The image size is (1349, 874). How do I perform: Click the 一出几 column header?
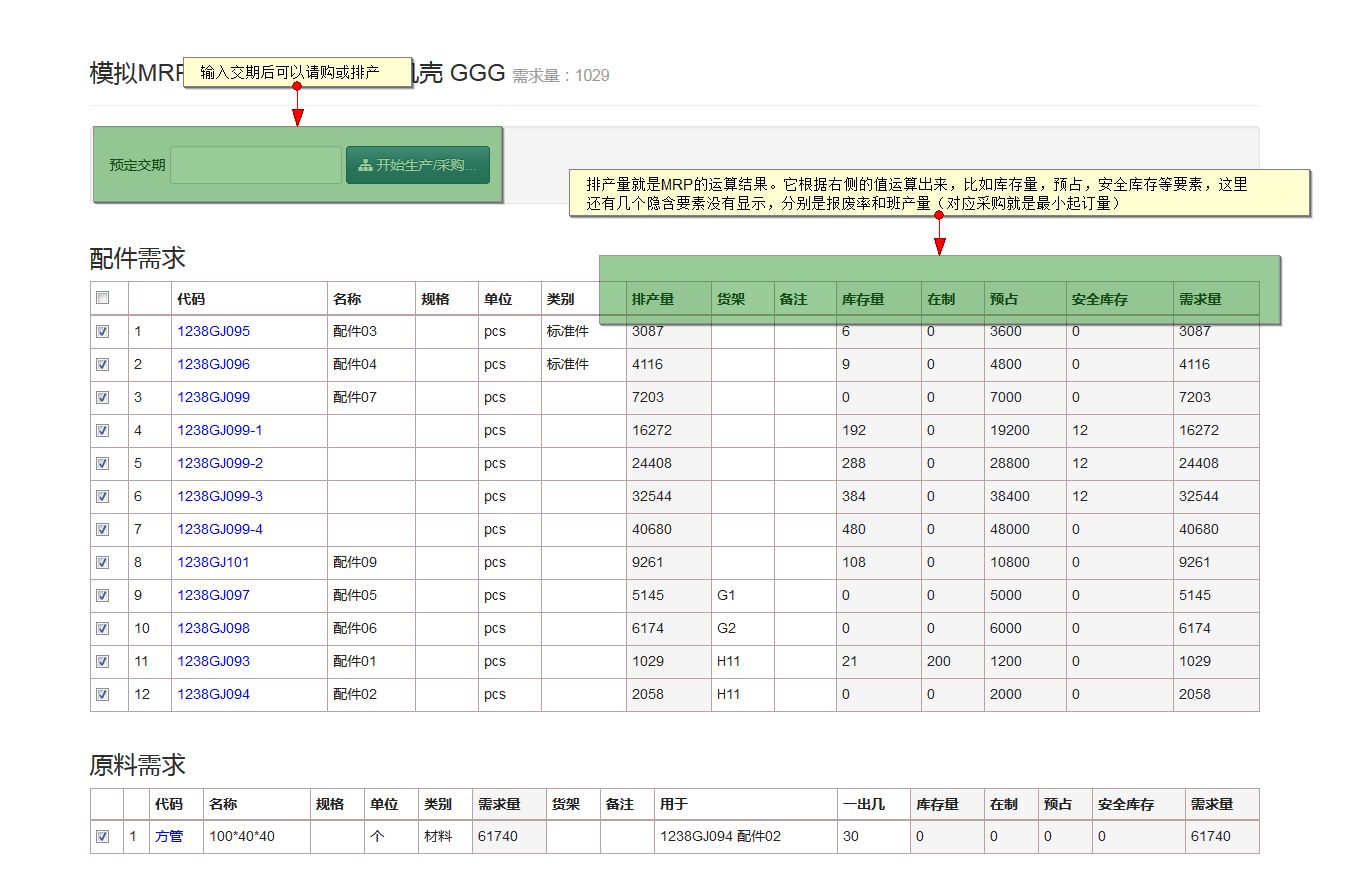pyautogui.click(x=863, y=804)
